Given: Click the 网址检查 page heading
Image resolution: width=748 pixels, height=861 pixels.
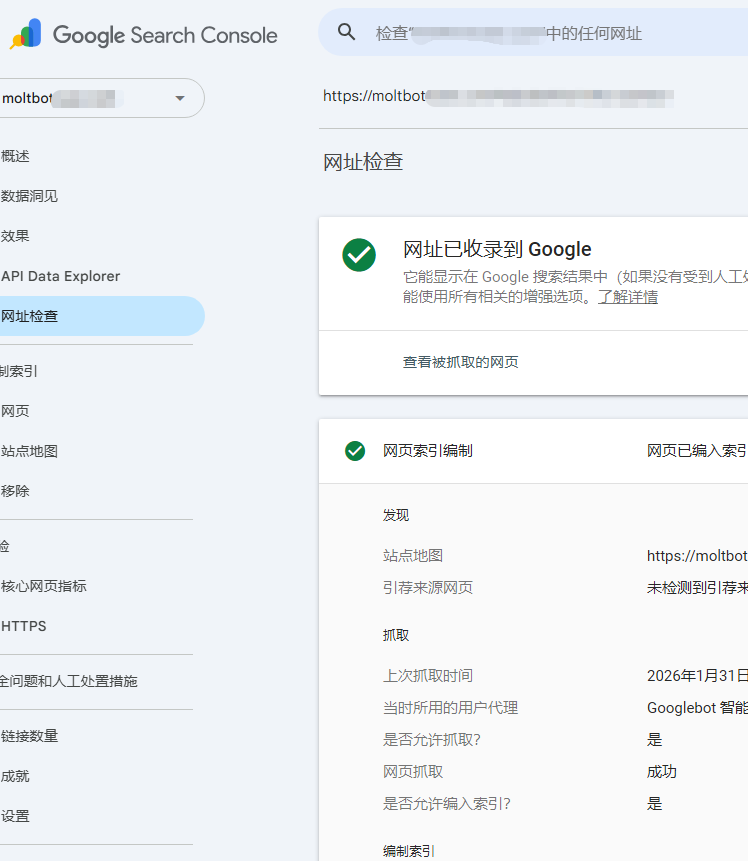Looking at the screenshot, I should [x=363, y=162].
